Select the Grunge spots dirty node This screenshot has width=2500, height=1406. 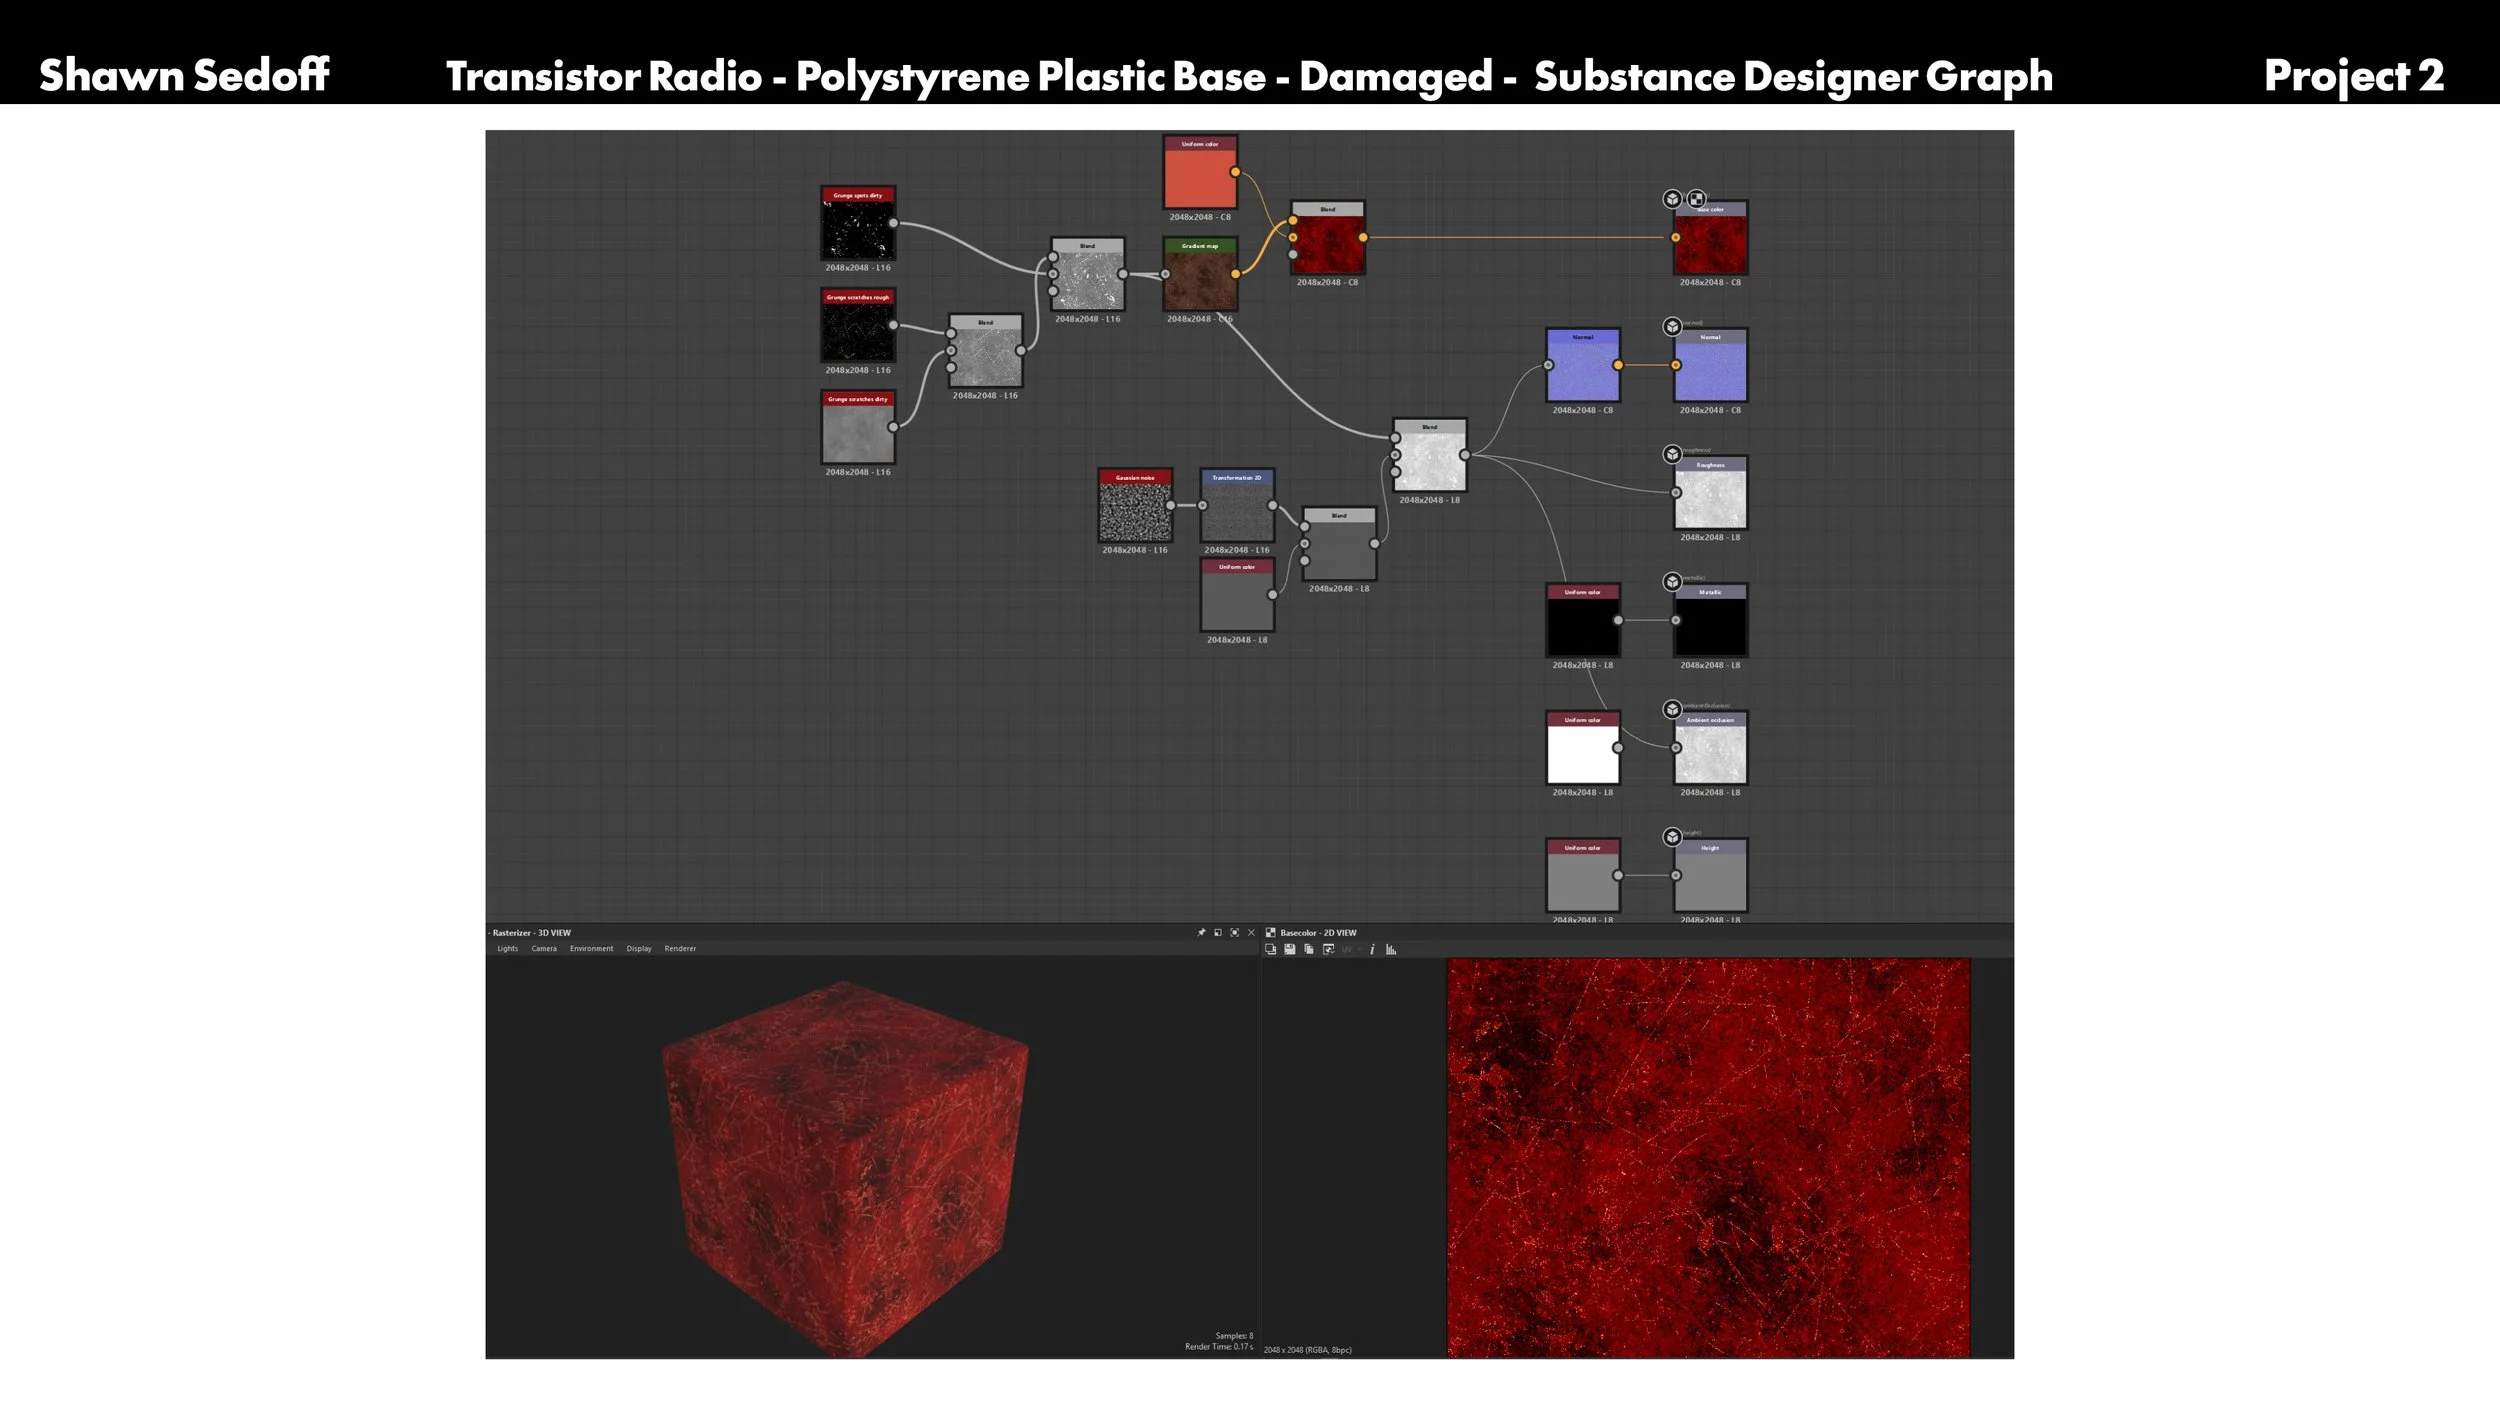pos(858,223)
